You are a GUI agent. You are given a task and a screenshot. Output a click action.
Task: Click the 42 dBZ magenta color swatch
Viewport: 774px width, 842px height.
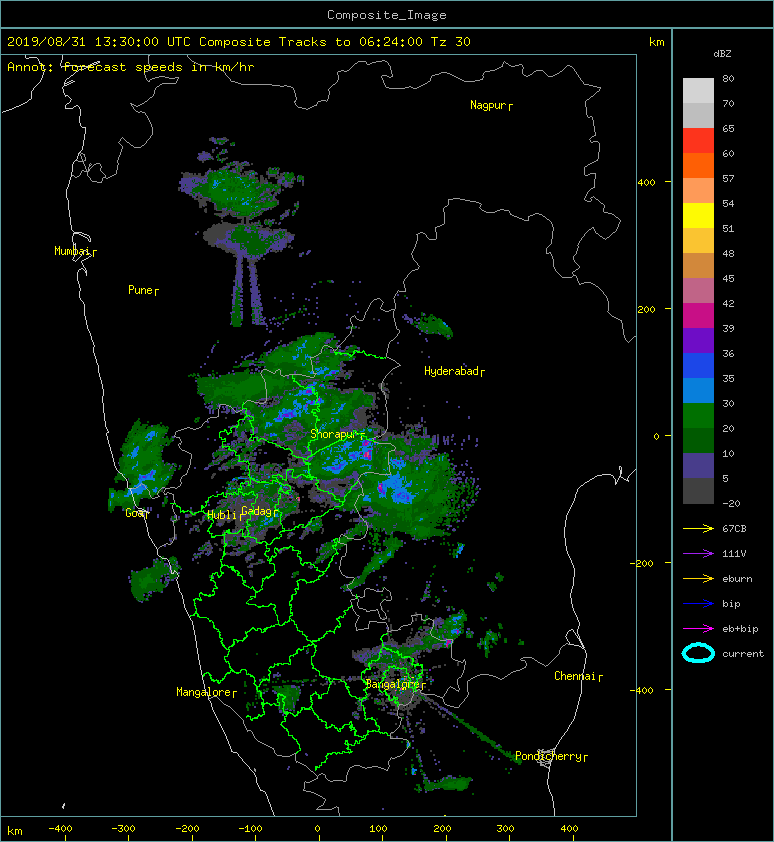698,315
